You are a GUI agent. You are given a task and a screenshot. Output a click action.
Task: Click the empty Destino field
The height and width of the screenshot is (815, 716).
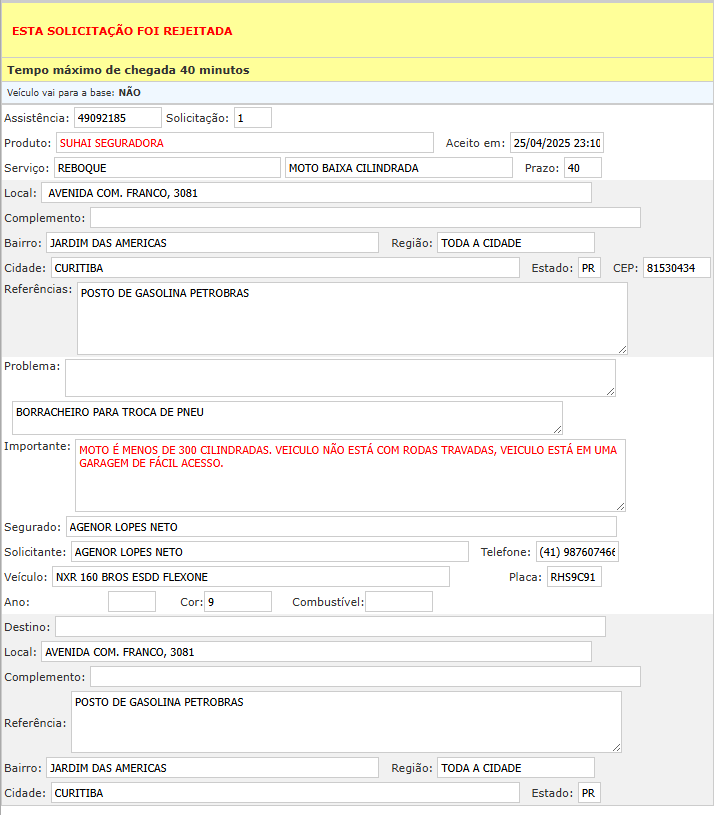tap(330, 627)
